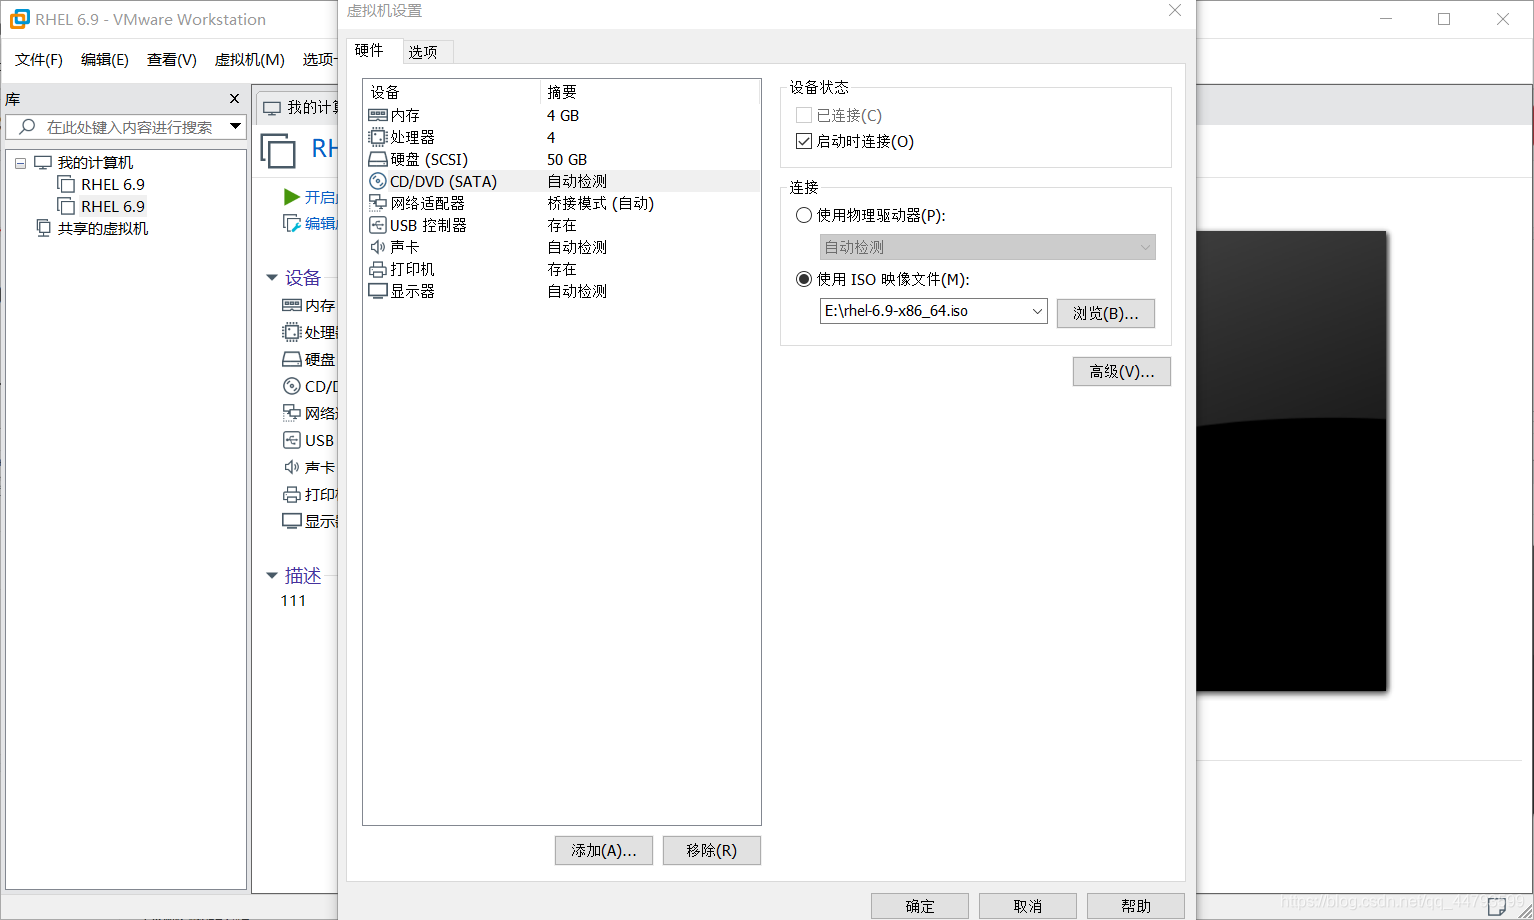Select the 声卡 sound card icon
The image size is (1534, 920).
click(378, 247)
